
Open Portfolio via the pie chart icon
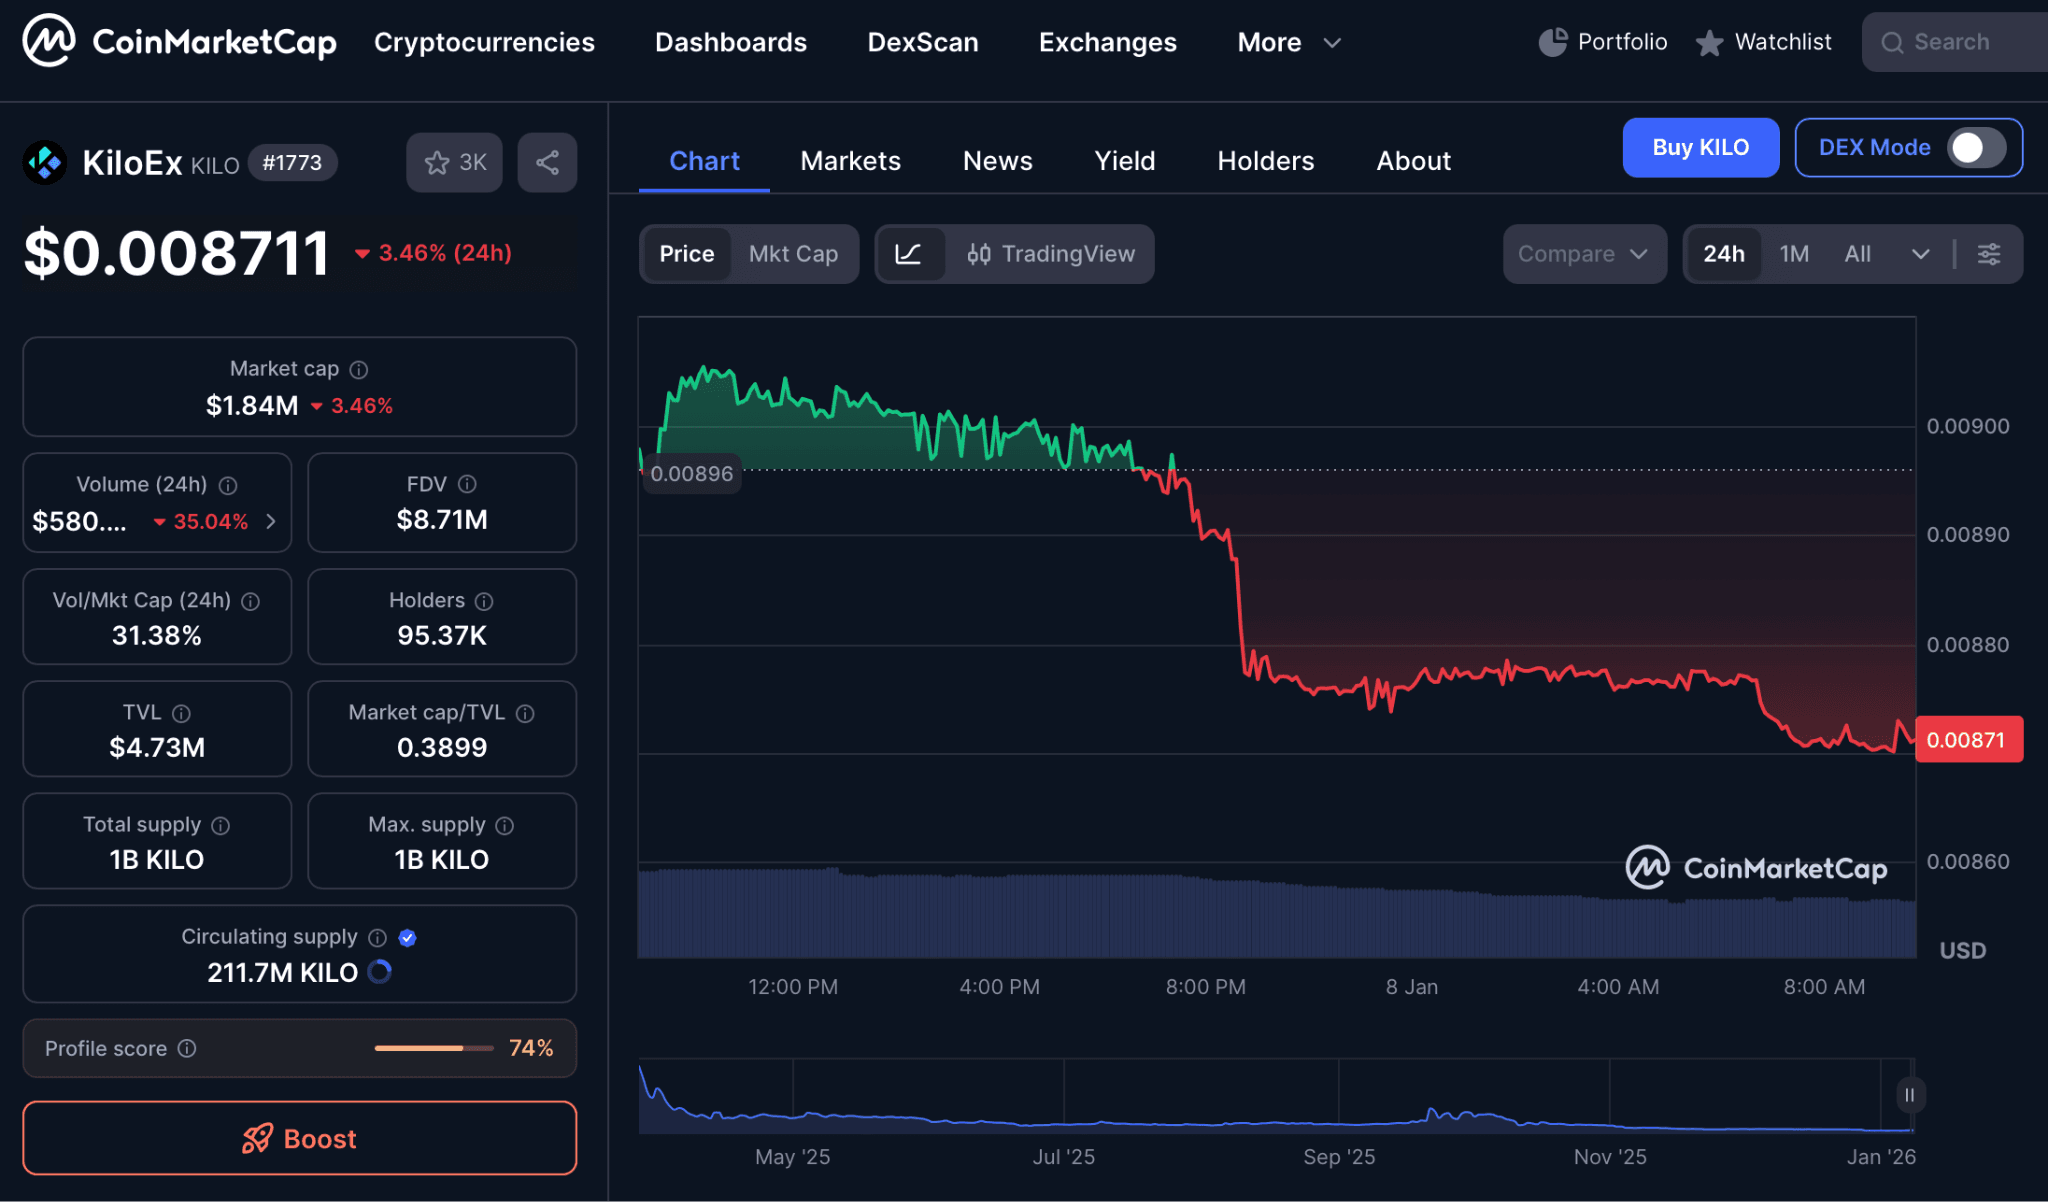tap(1553, 41)
